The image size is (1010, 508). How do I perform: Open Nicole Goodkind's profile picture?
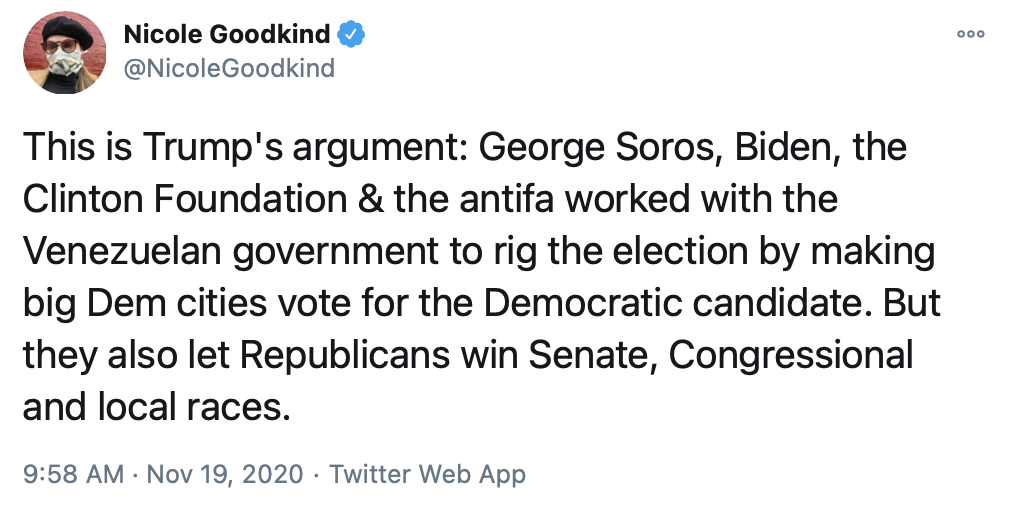coord(64,55)
